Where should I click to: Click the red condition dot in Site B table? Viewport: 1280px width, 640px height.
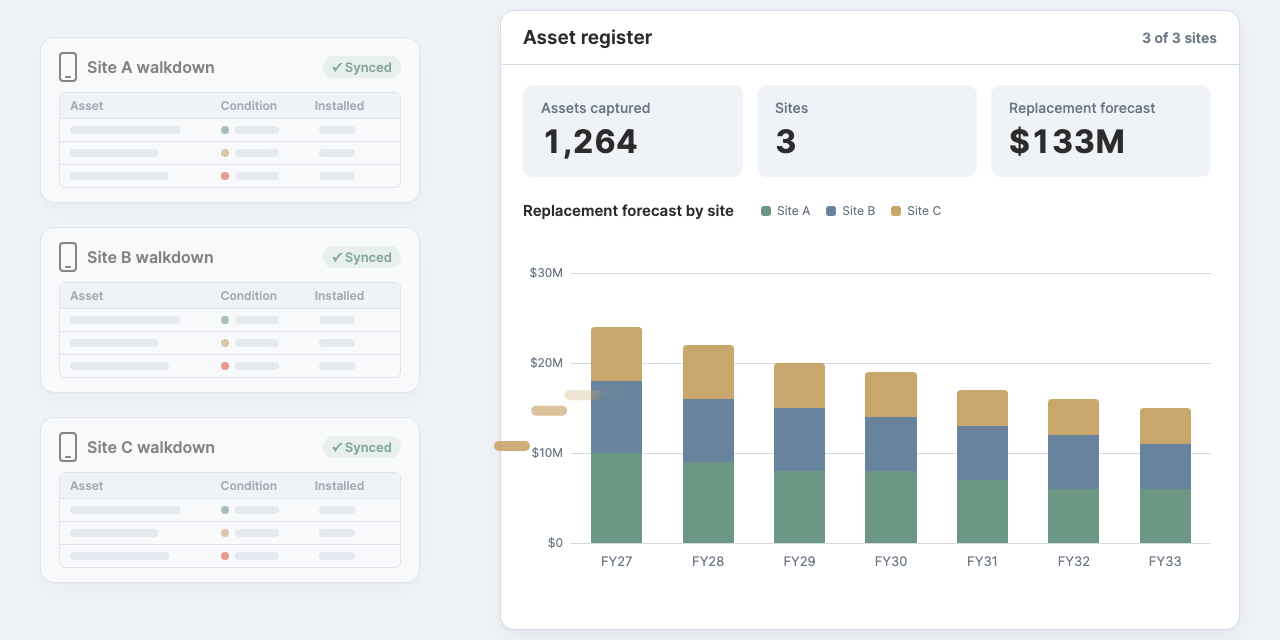click(225, 366)
